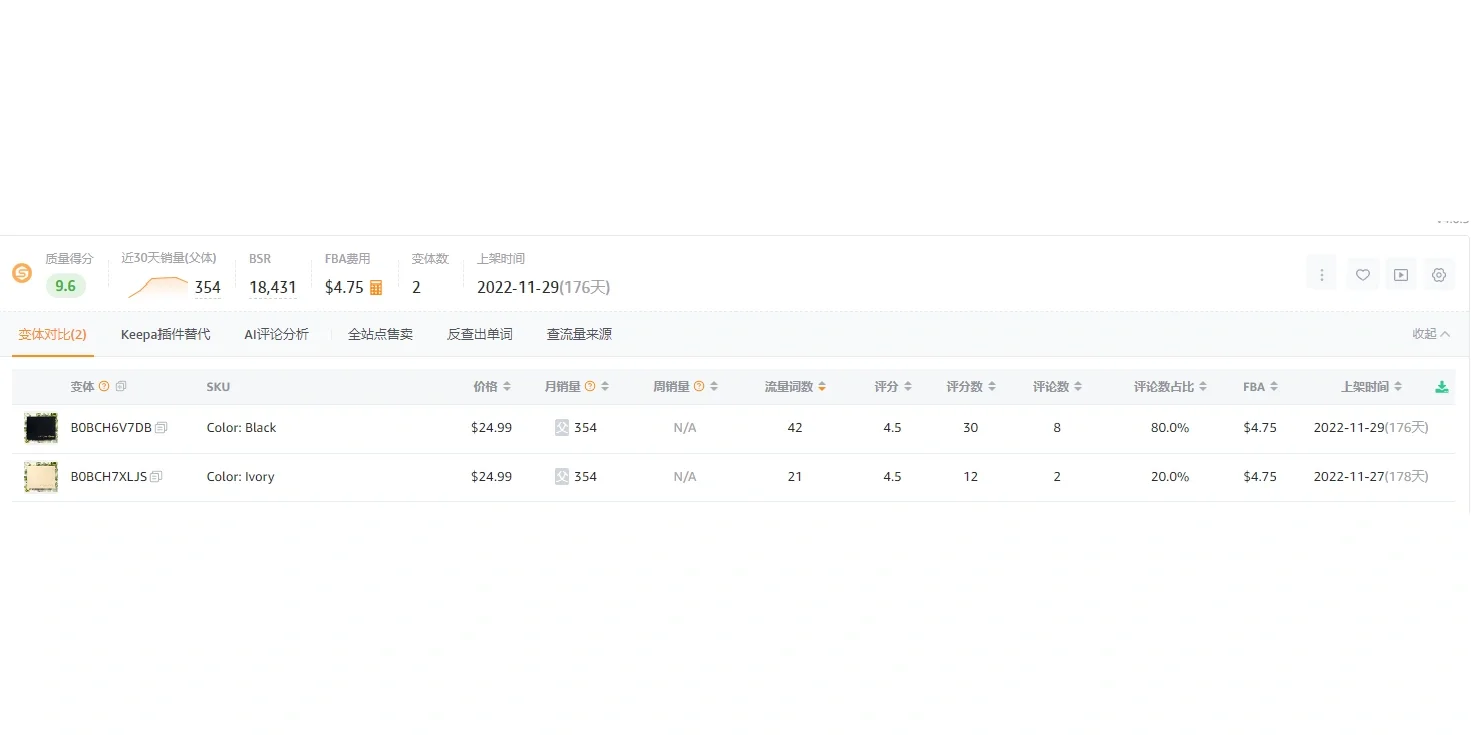Sort the table by 价格

pos(507,387)
